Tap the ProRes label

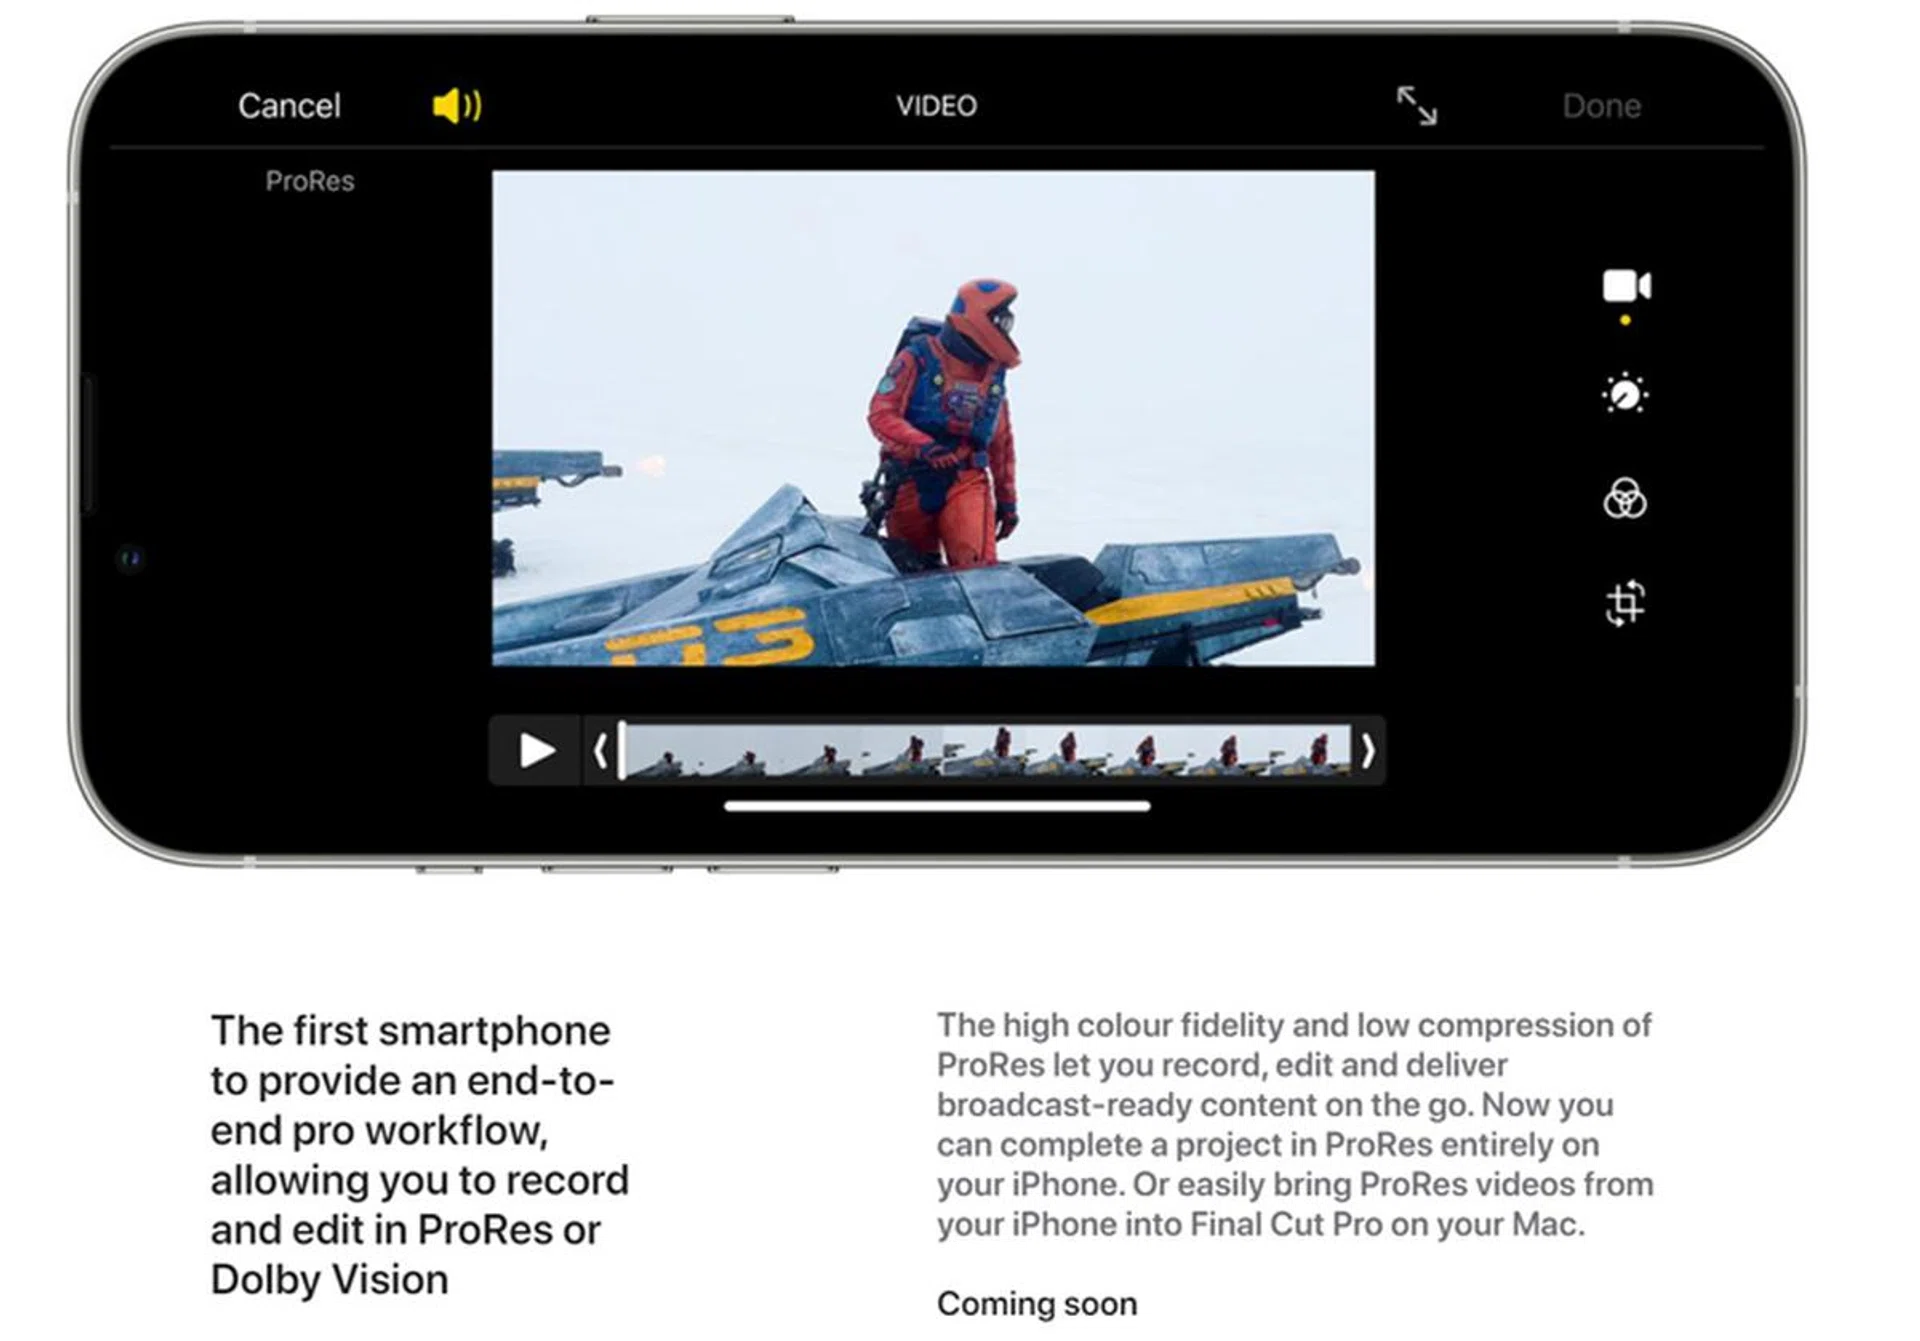coord(310,181)
